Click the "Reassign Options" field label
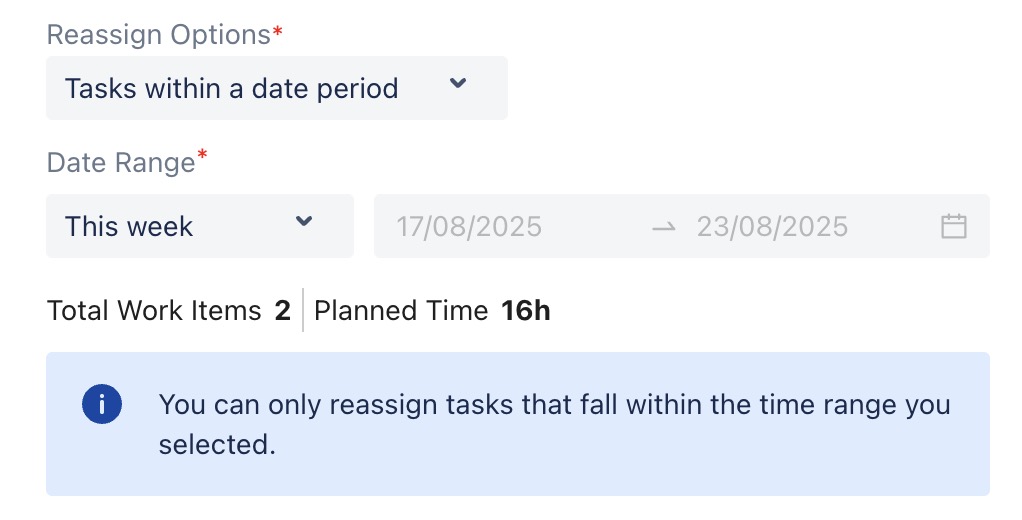The image size is (1022, 520). pyautogui.click(x=158, y=35)
